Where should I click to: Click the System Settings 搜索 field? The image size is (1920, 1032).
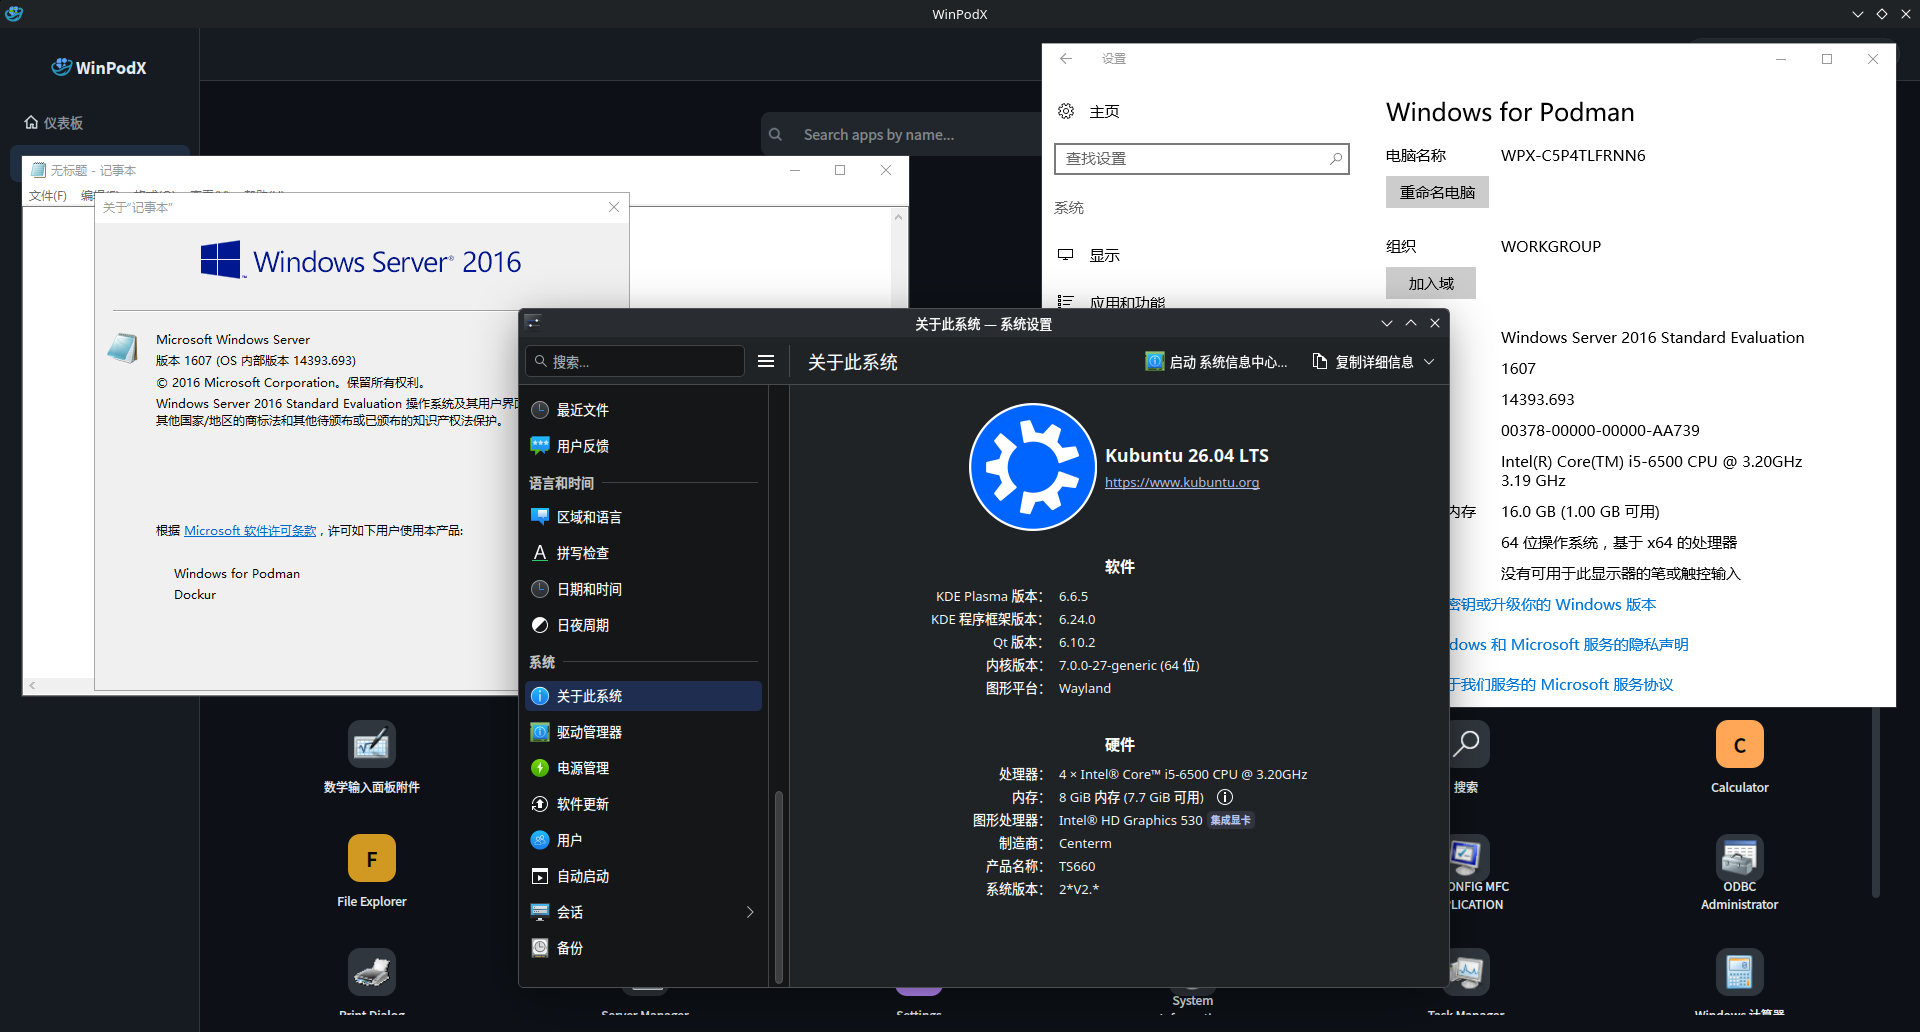click(x=635, y=361)
